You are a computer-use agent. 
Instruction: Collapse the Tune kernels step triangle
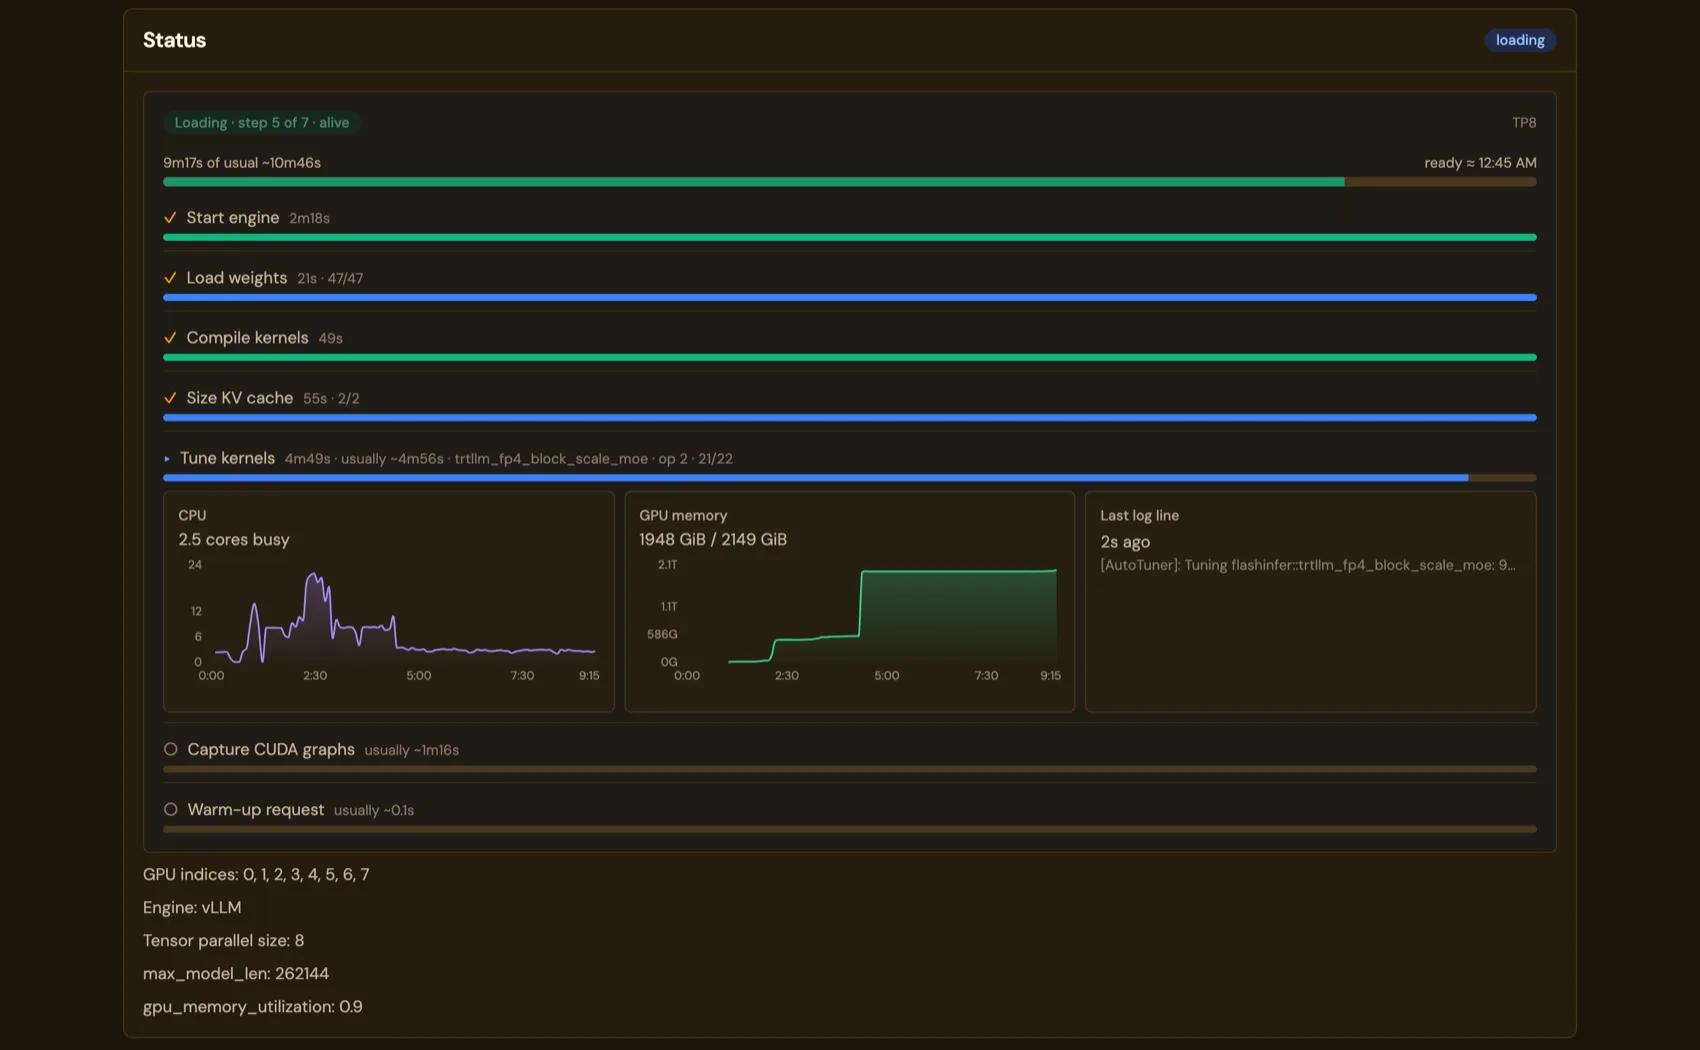167,459
